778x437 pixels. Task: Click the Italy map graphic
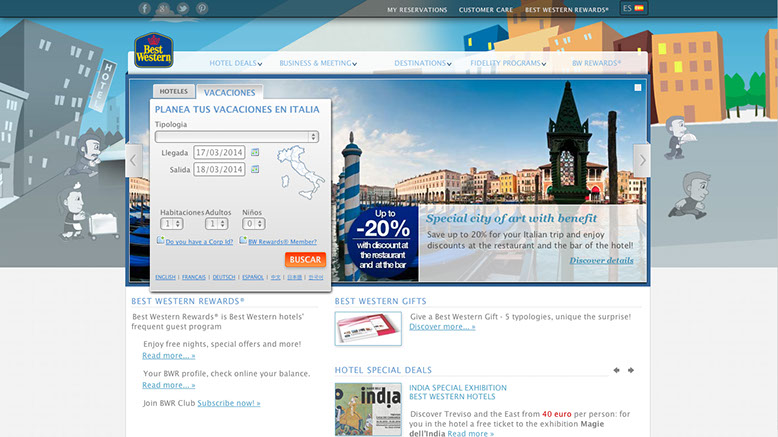tap(300, 172)
